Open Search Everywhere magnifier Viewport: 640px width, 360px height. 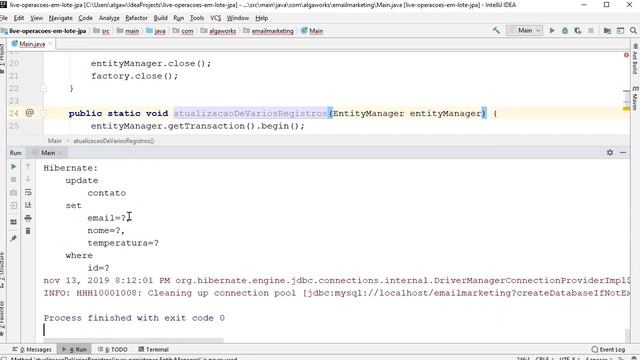click(x=633, y=31)
